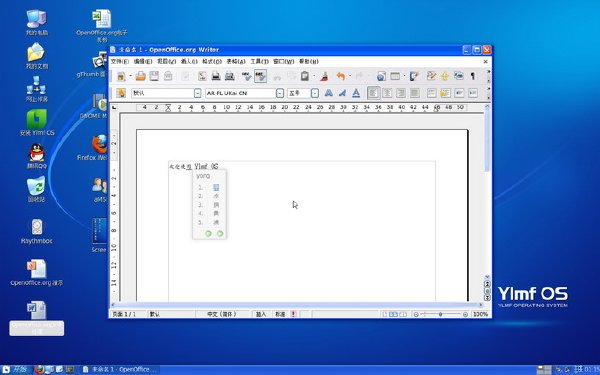Viewport: 600px width, 375px height.
Task: Open the 格式(O) menu
Action: (x=212, y=61)
